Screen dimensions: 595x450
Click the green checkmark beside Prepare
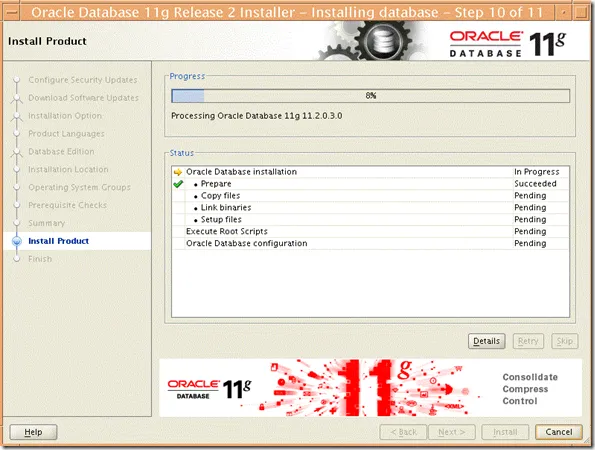(x=178, y=184)
